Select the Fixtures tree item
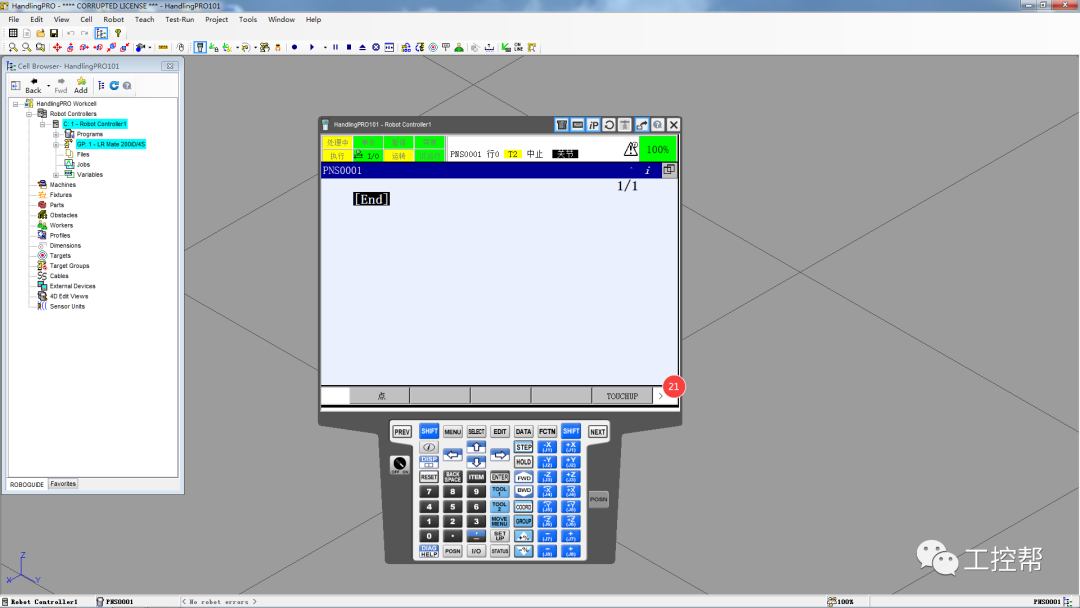 pyautogui.click(x=61, y=195)
